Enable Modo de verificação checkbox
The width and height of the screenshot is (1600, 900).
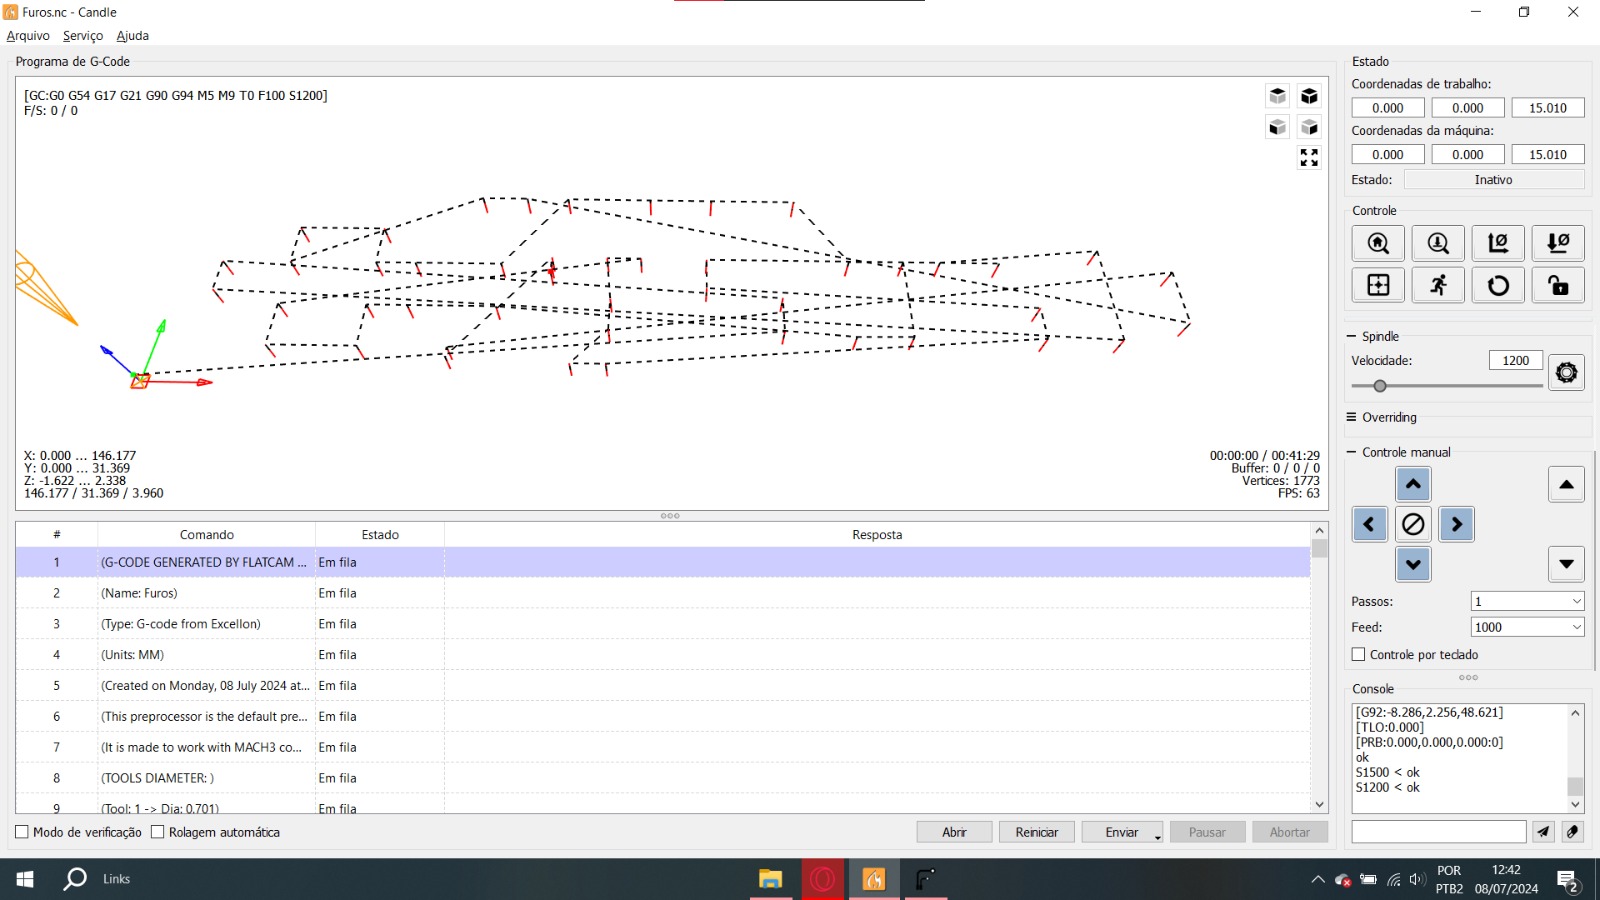click(x=22, y=832)
